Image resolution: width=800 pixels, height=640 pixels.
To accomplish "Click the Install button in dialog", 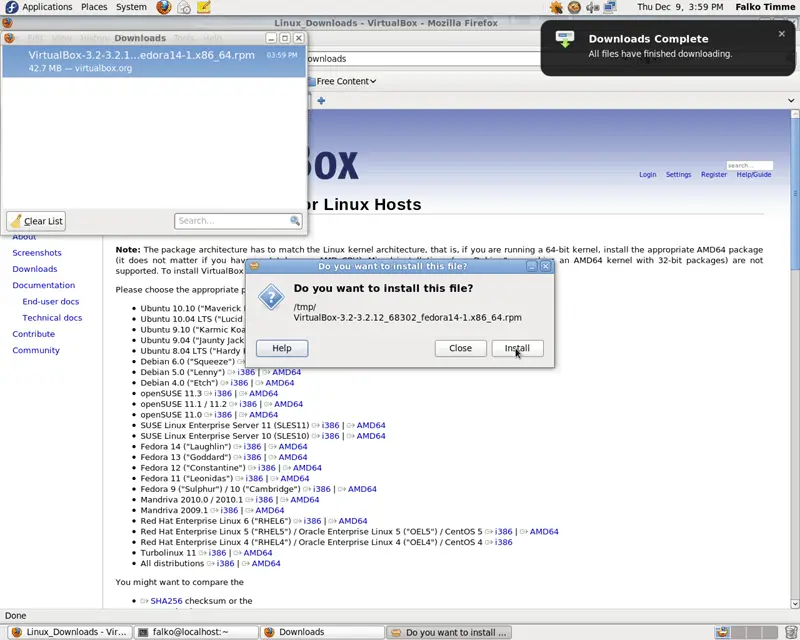I will [517, 348].
